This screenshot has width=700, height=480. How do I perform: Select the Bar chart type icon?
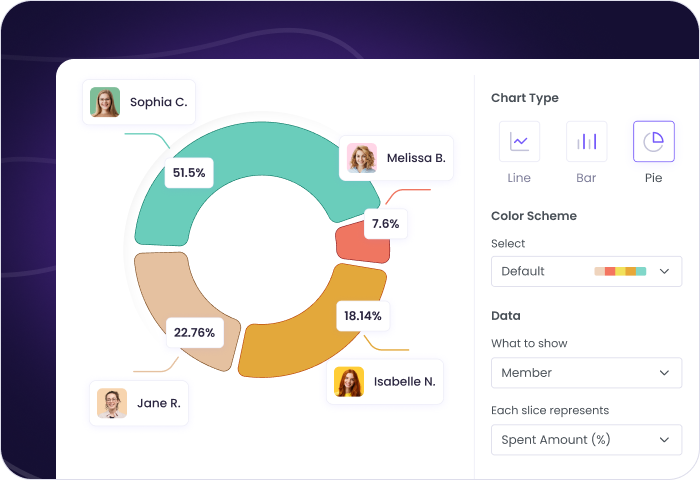pyautogui.click(x=586, y=141)
